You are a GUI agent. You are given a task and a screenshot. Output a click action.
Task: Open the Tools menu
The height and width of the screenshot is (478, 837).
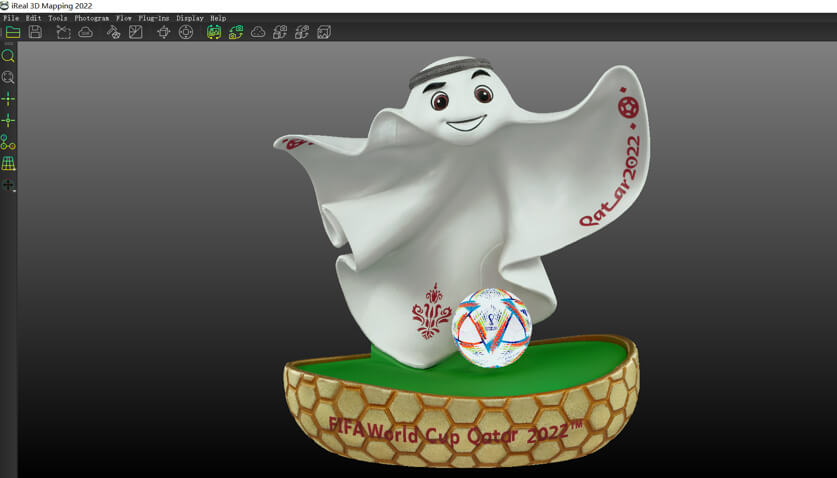[58, 18]
